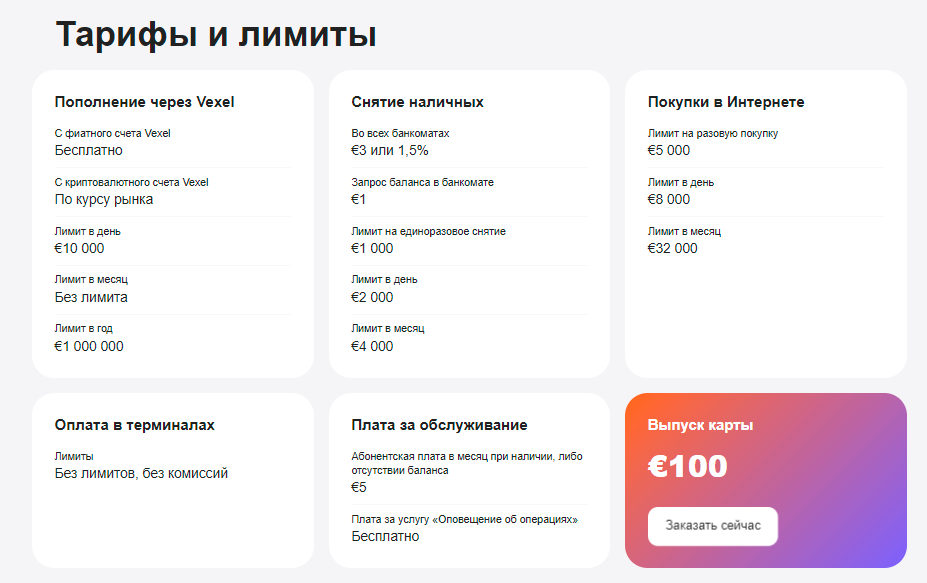Click the "Тарифы и лимиты" page heading
Screen dimensions: 927x583
coord(216,34)
